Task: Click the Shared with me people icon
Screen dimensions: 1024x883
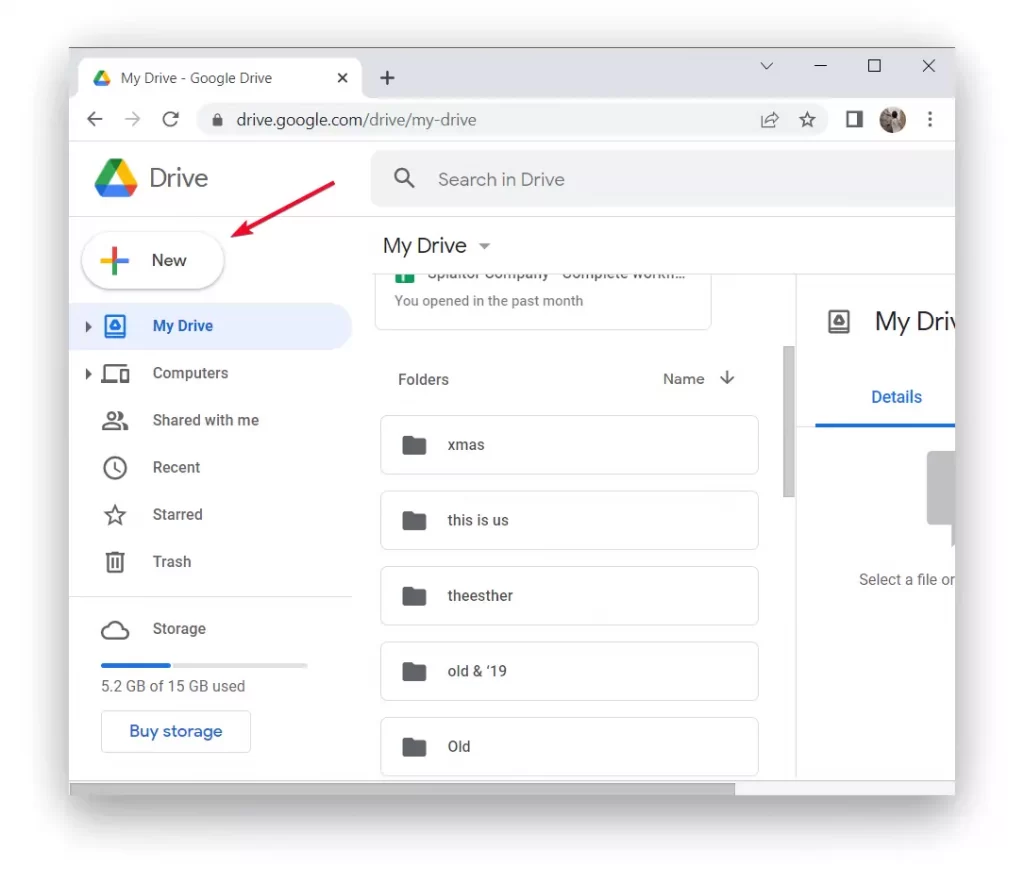Action: [x=115, y=421]
